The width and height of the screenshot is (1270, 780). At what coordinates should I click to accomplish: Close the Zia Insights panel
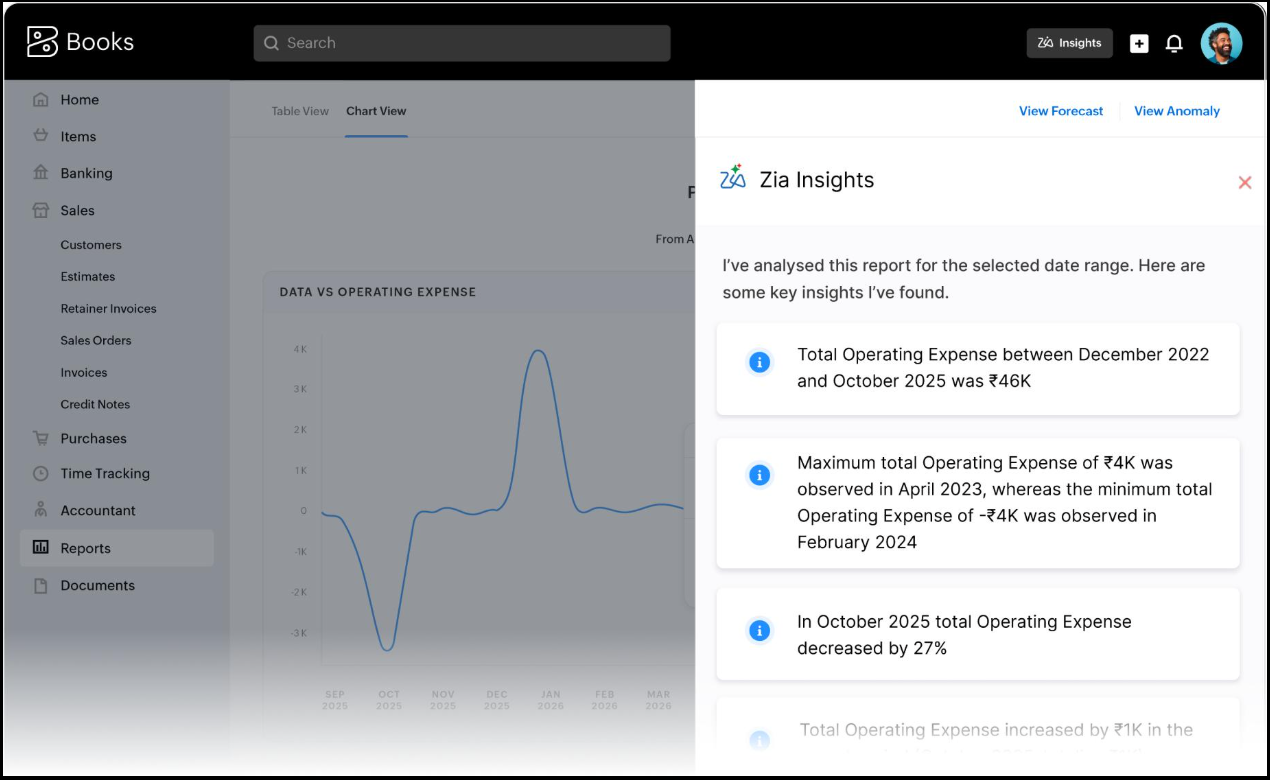click(x=1245, y=182)
